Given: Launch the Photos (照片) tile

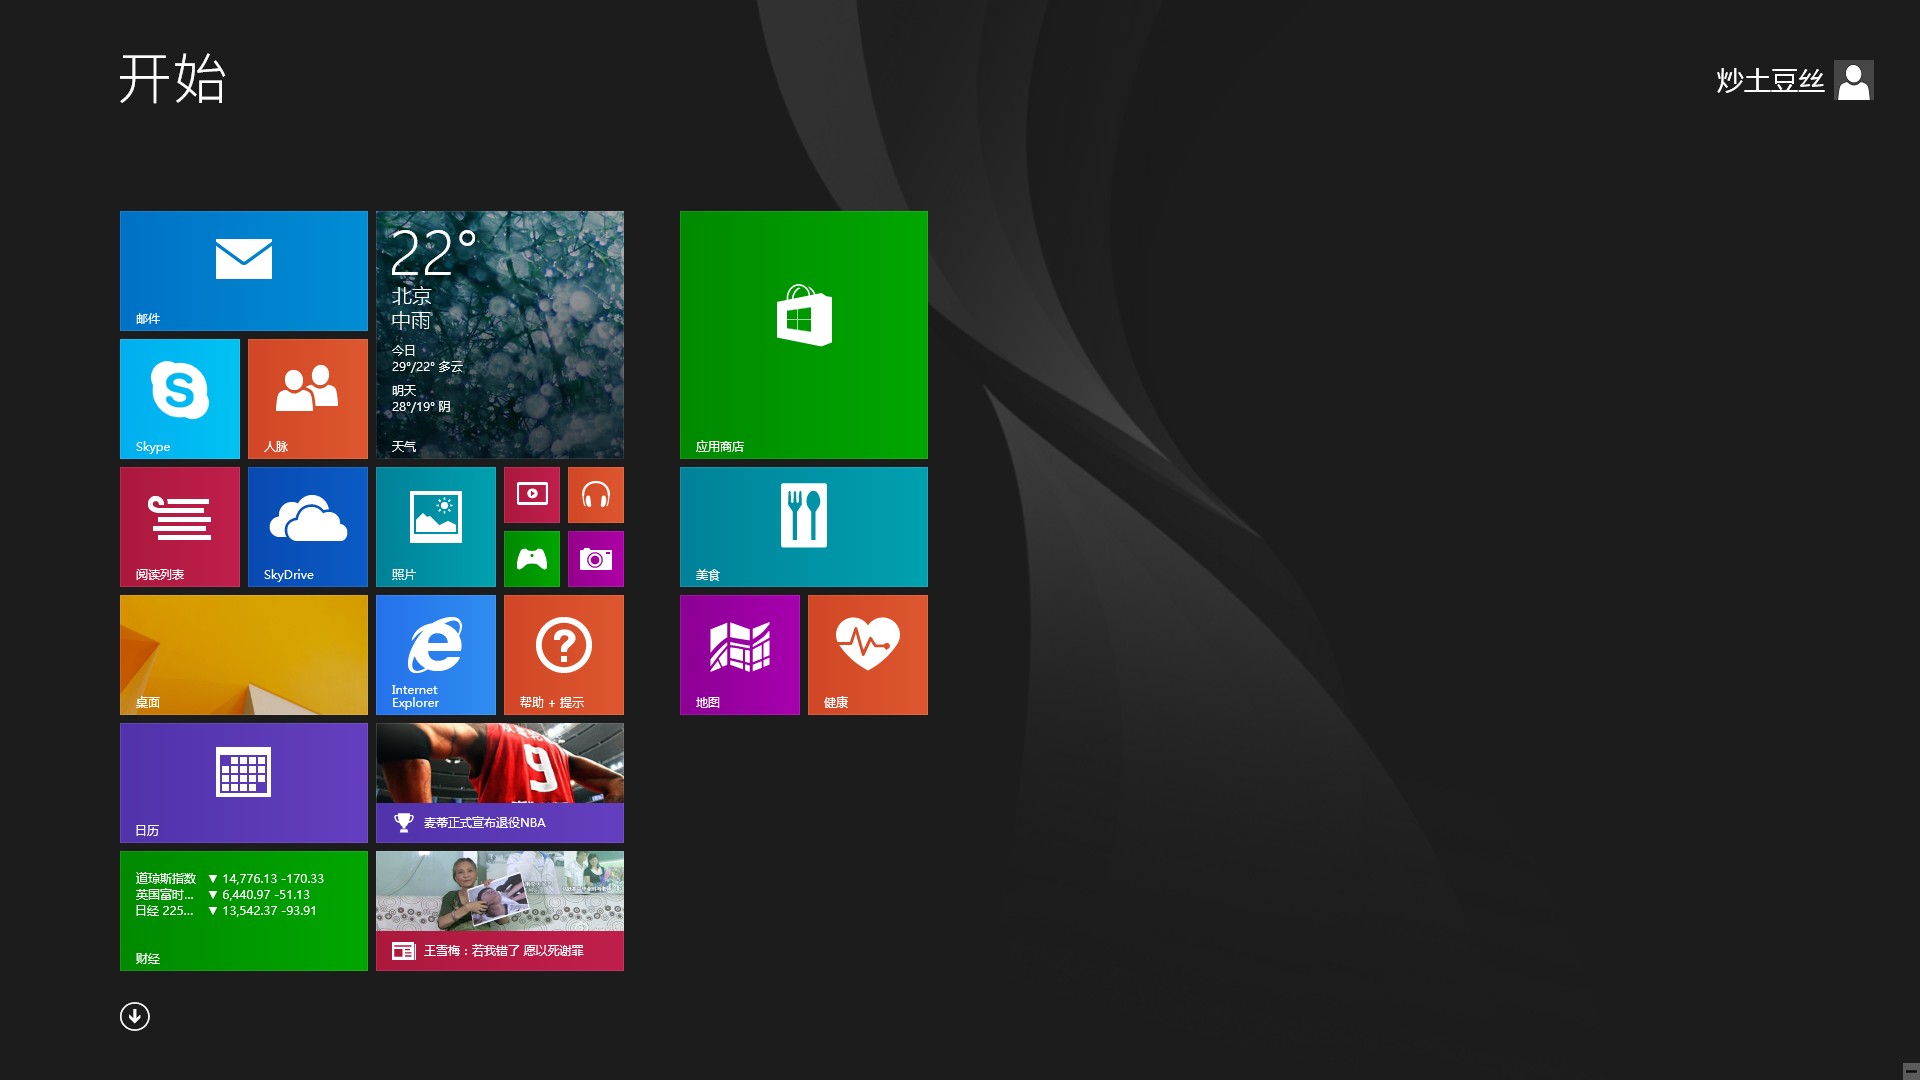Looking at the screenshot, I should coord(435,526).
